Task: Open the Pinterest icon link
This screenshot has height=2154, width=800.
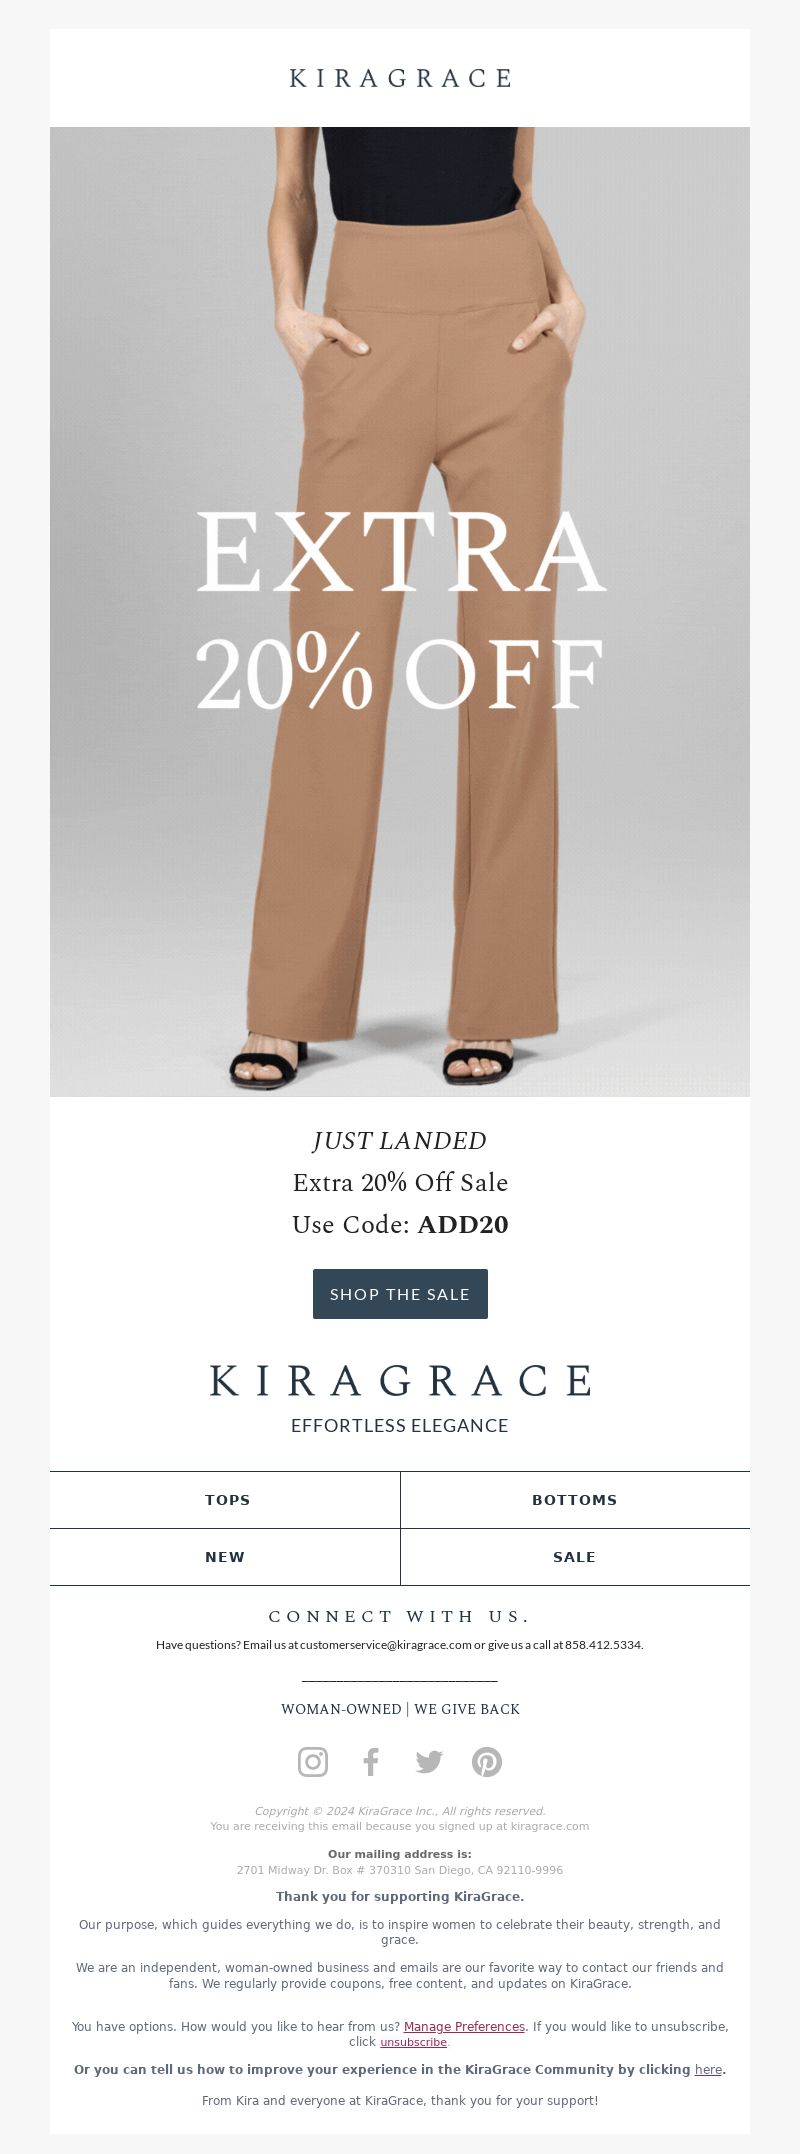Action: pyautogui.click(x=487, y=1761)
